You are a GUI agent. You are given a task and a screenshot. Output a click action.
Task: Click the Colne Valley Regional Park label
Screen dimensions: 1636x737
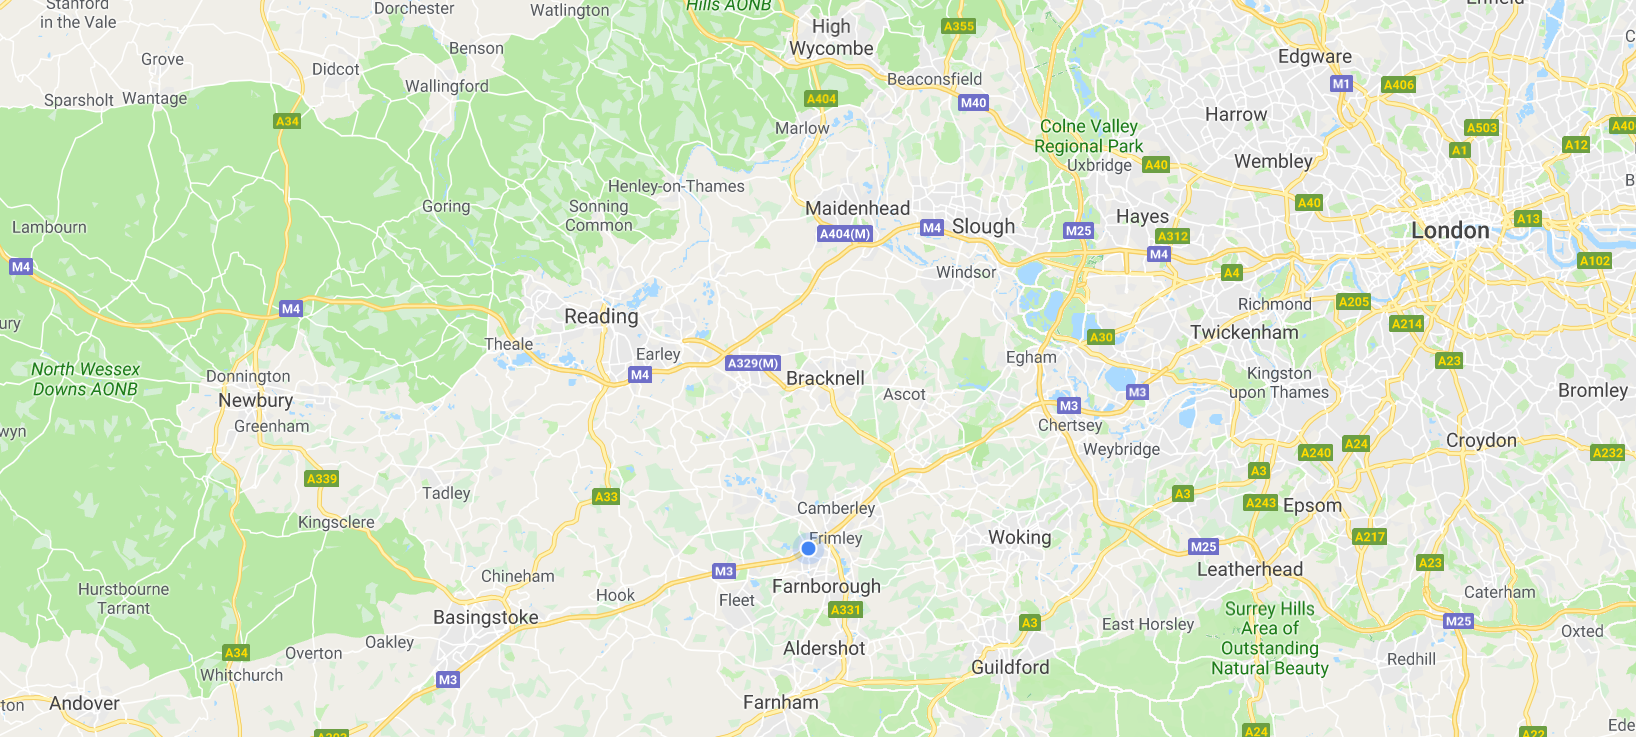click(x=1089, y=136)
